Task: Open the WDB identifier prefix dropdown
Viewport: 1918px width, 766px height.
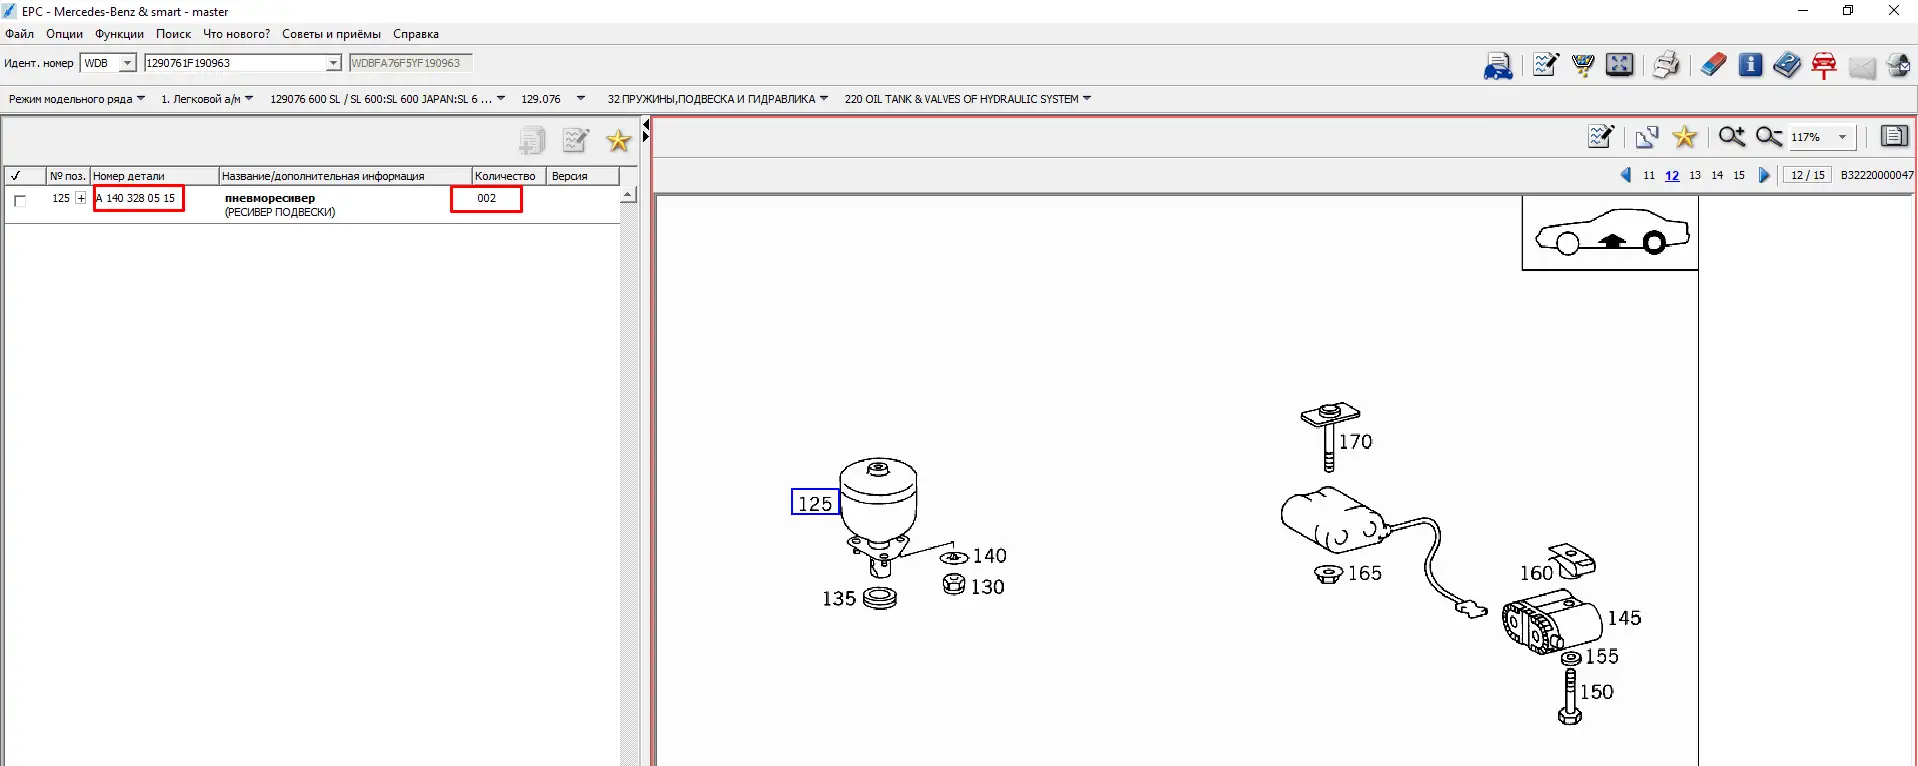Action: (x=128, y=63)
